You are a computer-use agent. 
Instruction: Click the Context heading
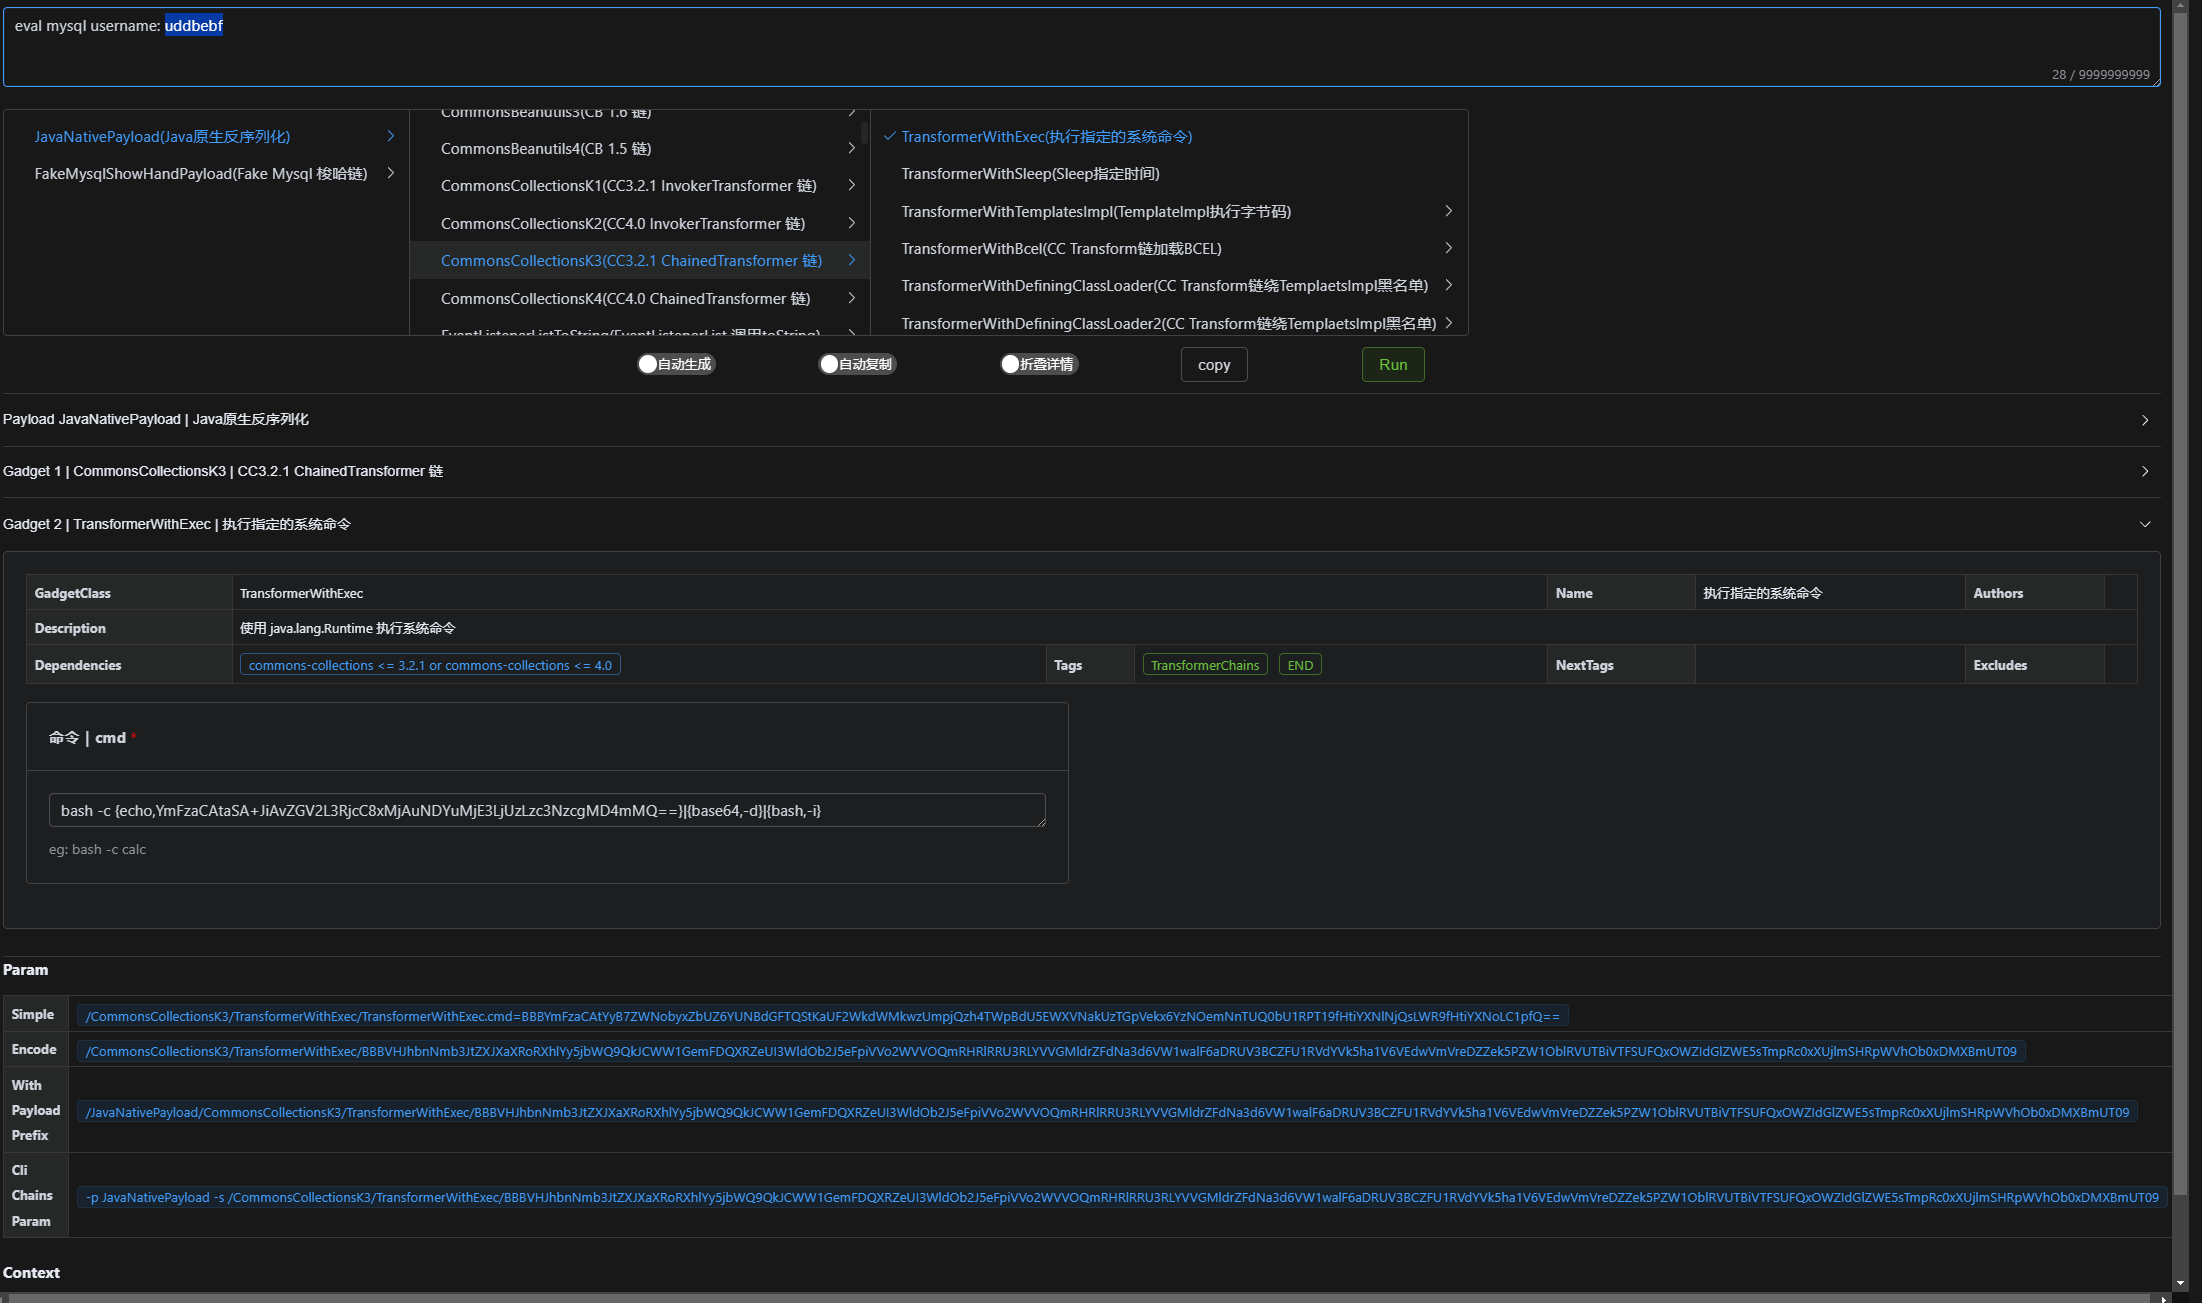click(x=31, y=1272)
